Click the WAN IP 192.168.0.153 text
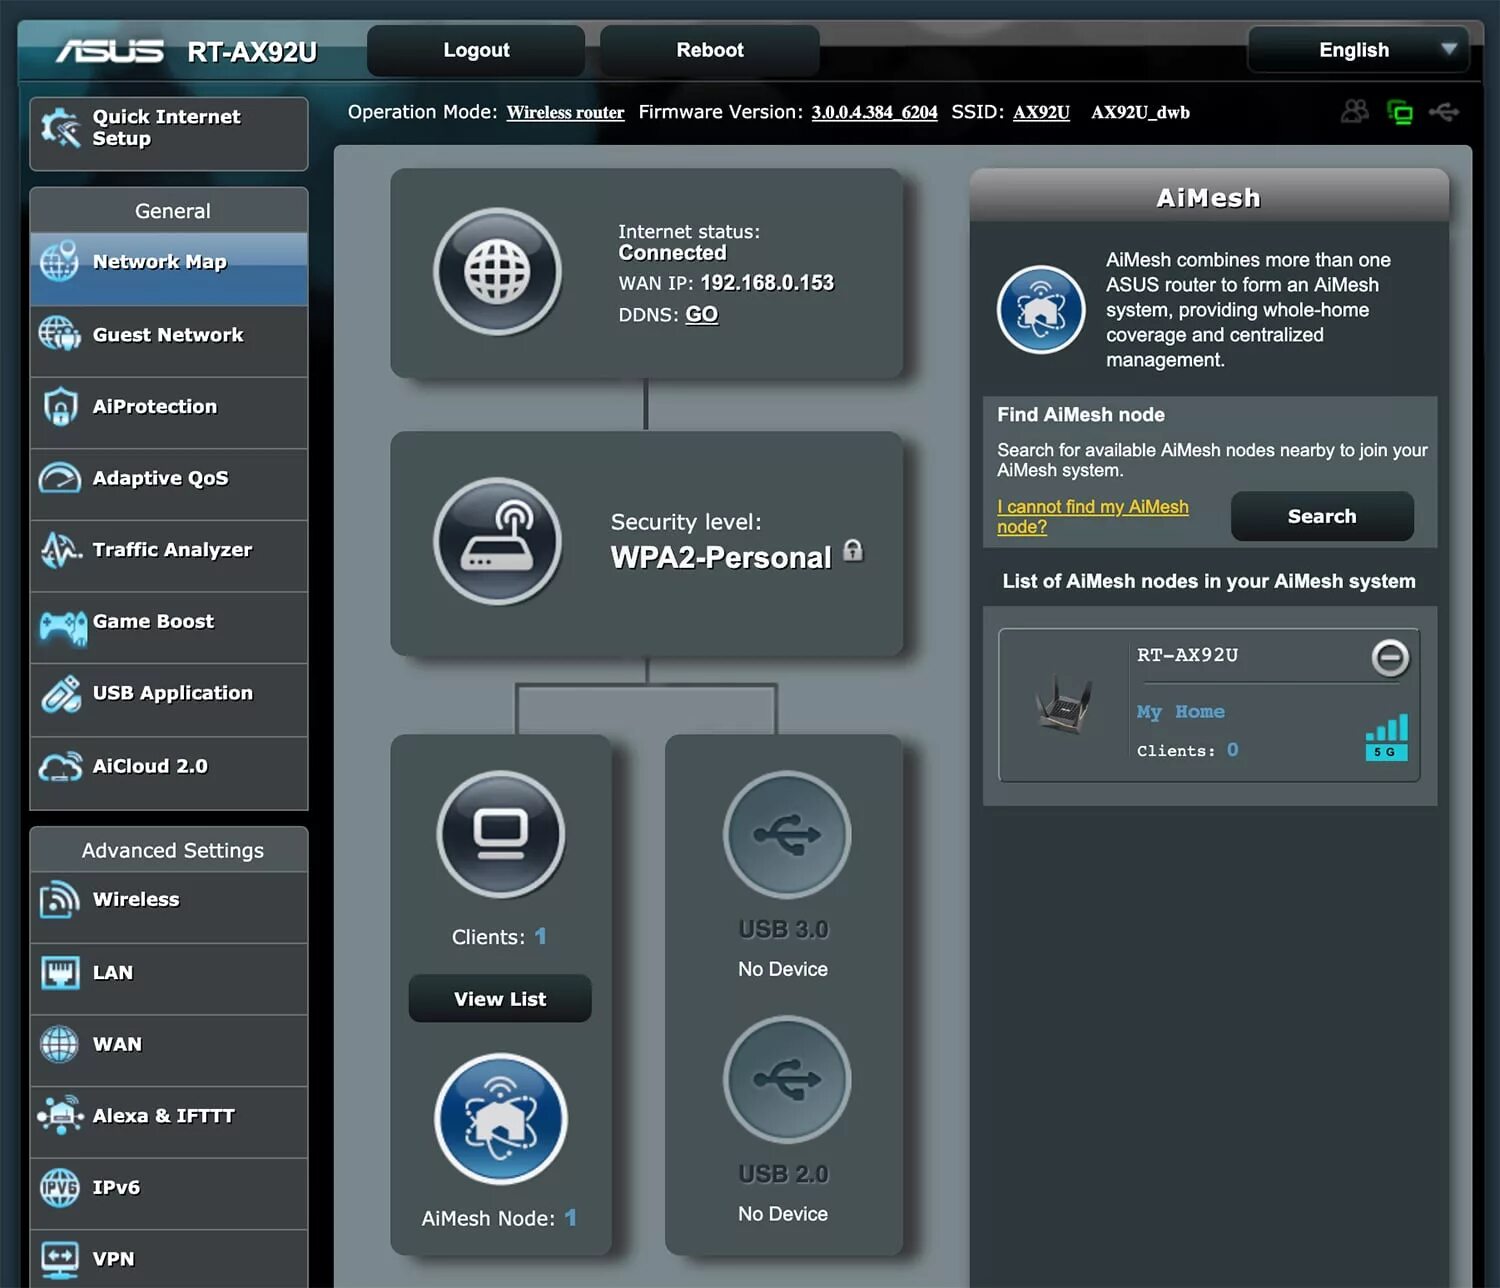The height and width of the screenshot is (1288, 1500). coord(767,283)
